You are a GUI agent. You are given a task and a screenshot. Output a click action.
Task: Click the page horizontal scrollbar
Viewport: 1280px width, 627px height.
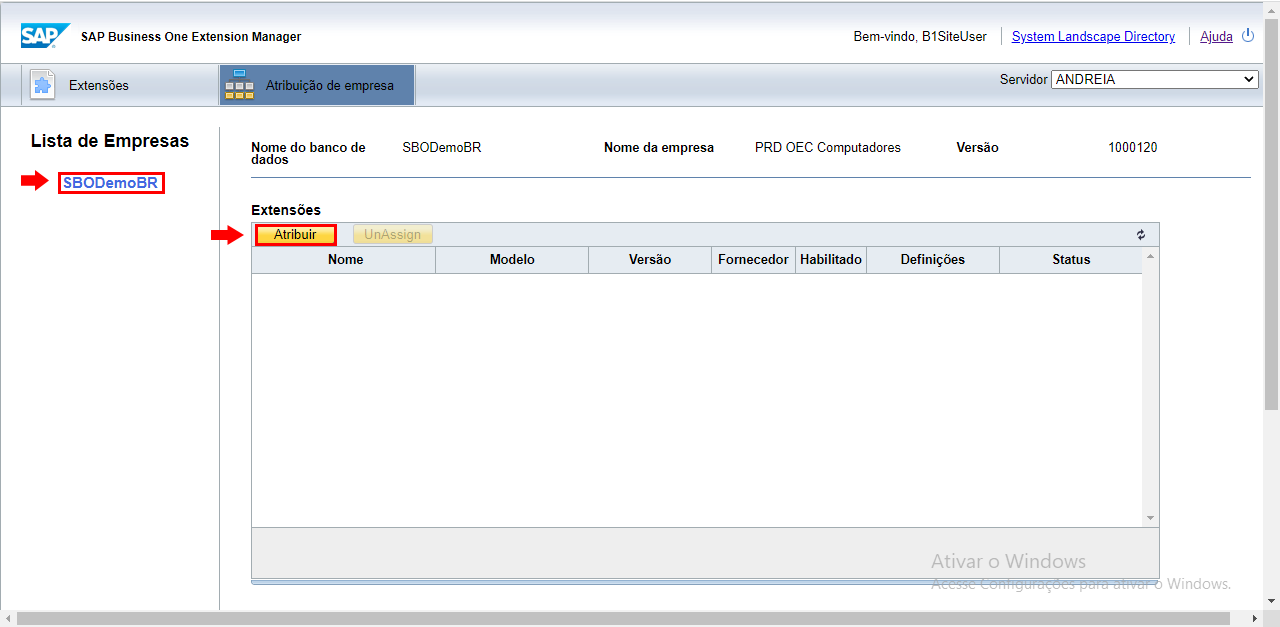pyautogui.click(x=623, y=619)
